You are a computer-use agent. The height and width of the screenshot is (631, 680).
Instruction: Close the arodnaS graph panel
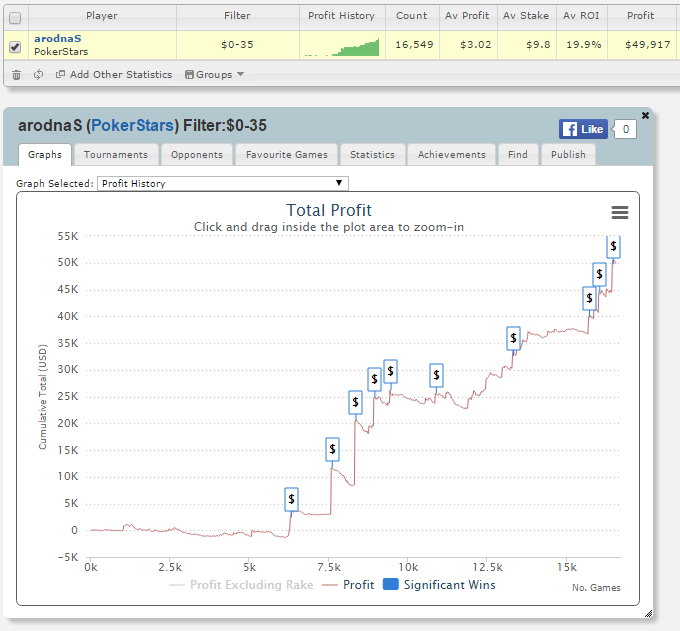pos(645,115)
